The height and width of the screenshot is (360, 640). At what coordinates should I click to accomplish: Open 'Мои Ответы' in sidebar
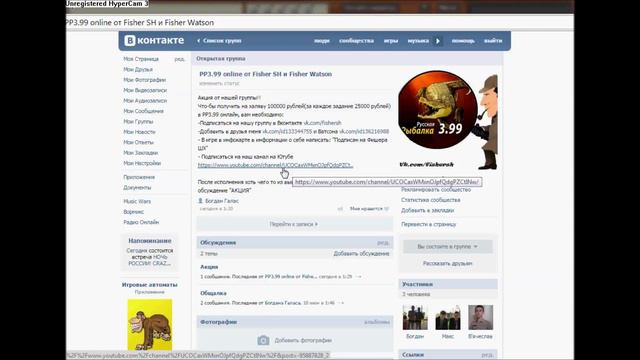tap(138, 142)
